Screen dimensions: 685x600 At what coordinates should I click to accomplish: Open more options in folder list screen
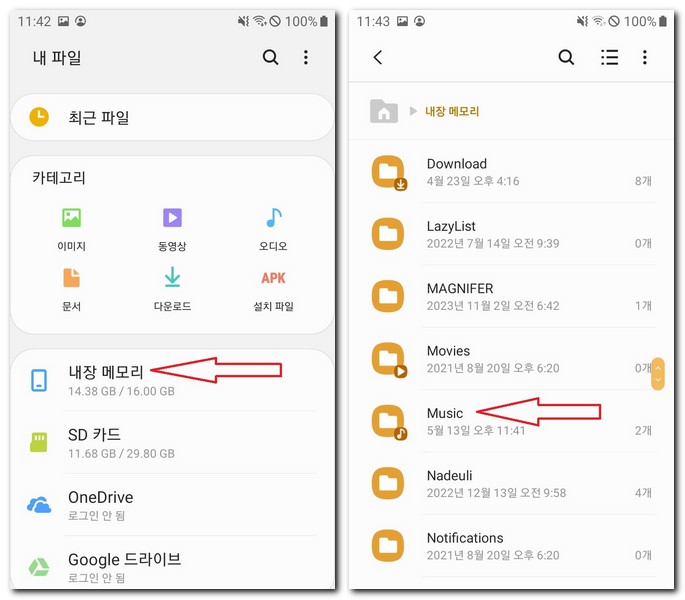click(x=645, y=57)
